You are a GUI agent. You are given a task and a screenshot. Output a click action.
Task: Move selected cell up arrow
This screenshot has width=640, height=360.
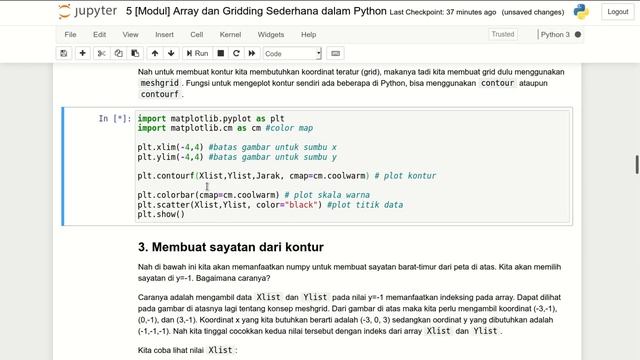pyautogui.click(x=155, y=53)
